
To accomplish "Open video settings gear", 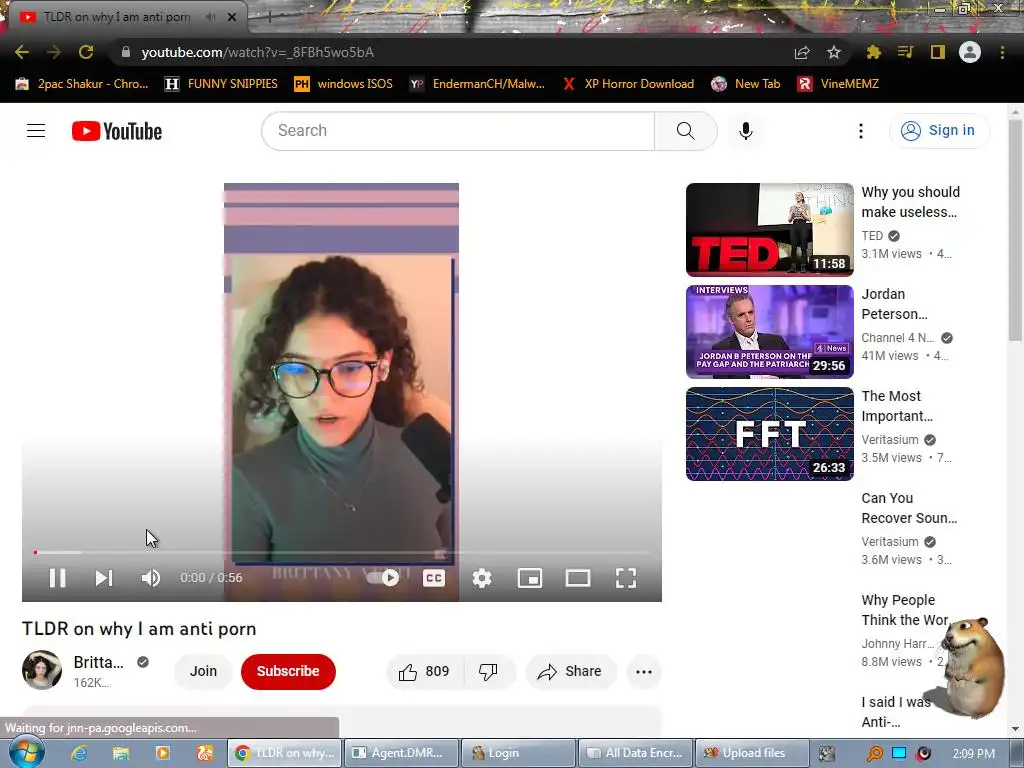I will 482,578.
